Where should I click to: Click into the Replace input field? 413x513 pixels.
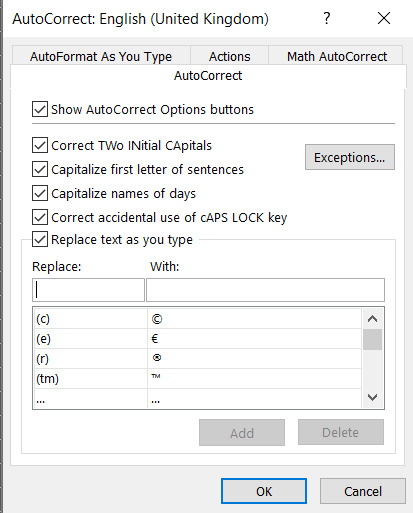point(89,290)
